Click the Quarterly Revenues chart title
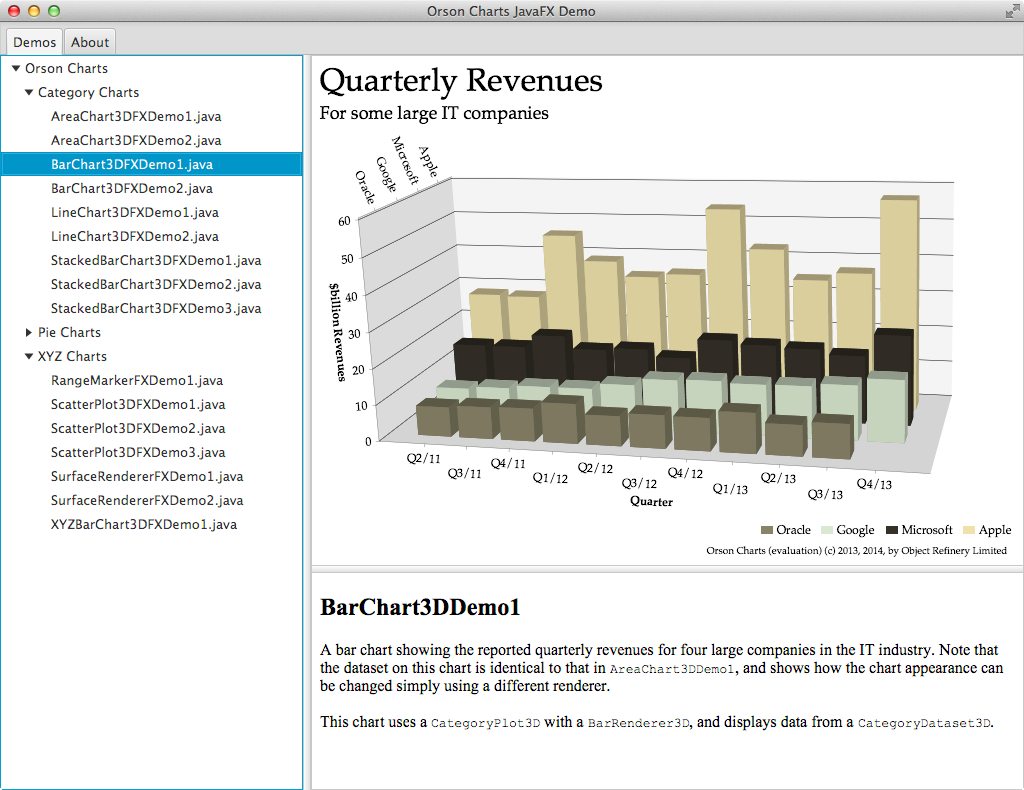 point(461,81)
